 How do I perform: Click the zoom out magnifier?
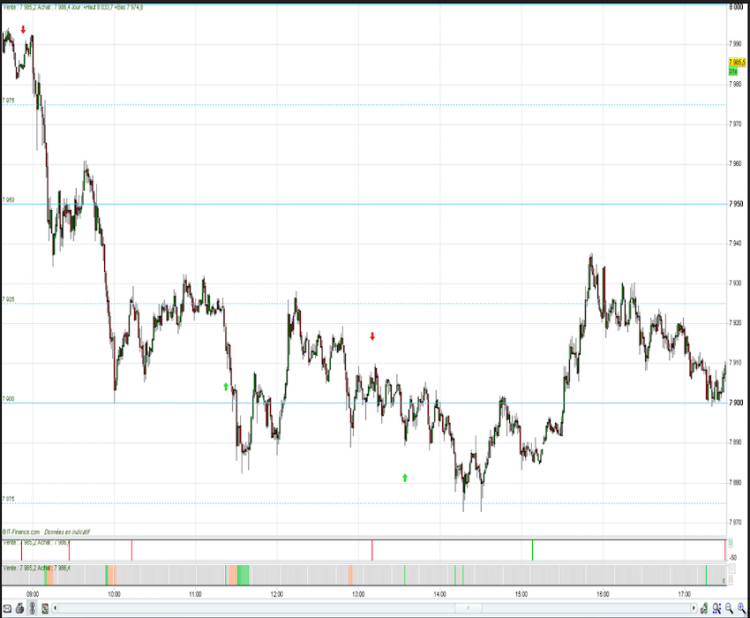tap(729, 608)
